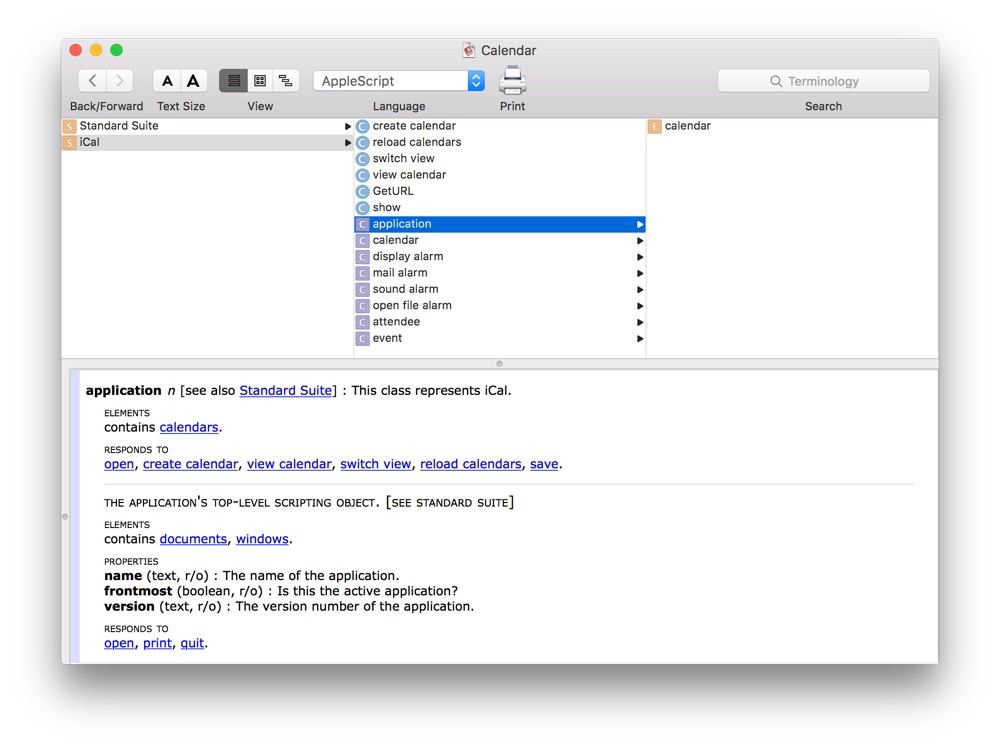
Task: Expand the calendar class arrow
Action: pos(640,241)
